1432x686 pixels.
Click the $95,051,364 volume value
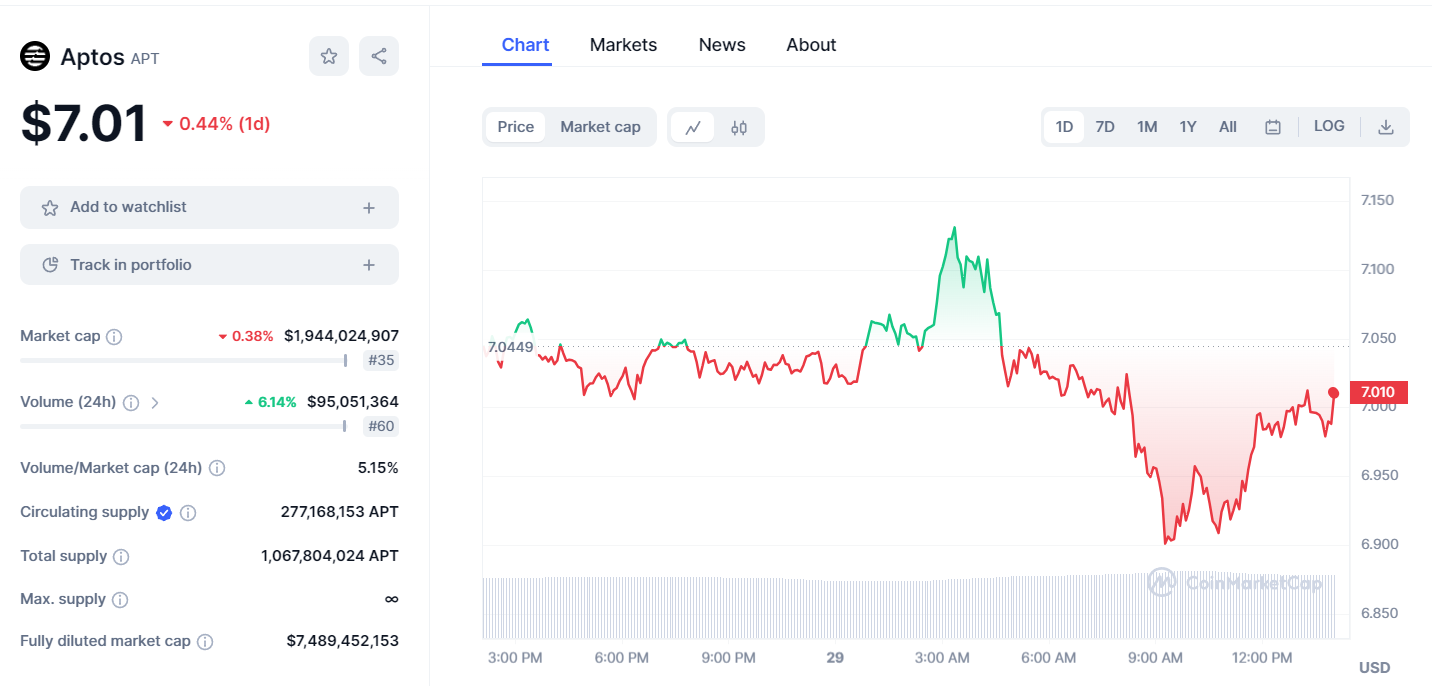(353, 402)
